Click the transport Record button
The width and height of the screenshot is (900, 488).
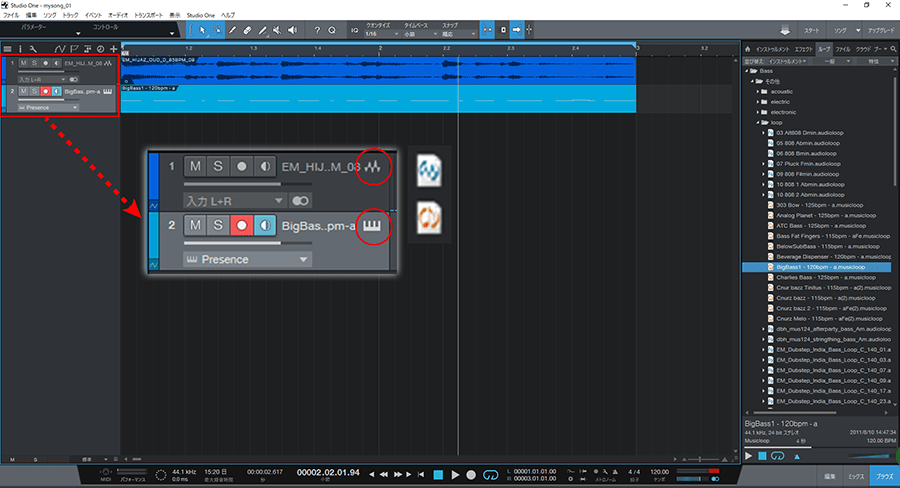point(471,475)
